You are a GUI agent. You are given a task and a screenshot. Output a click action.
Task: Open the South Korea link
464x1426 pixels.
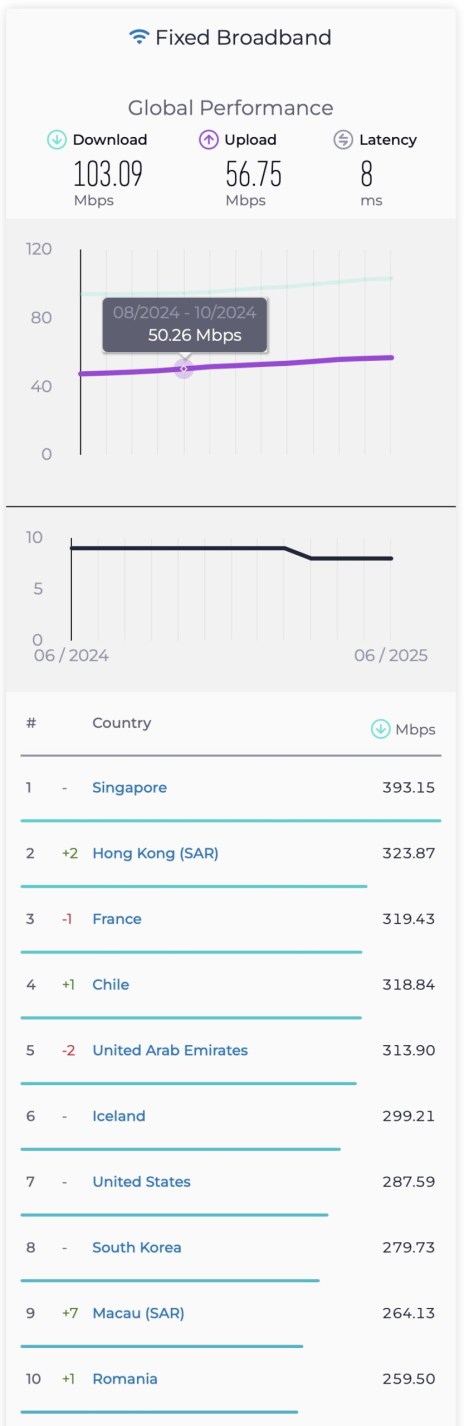point(137,1247)
